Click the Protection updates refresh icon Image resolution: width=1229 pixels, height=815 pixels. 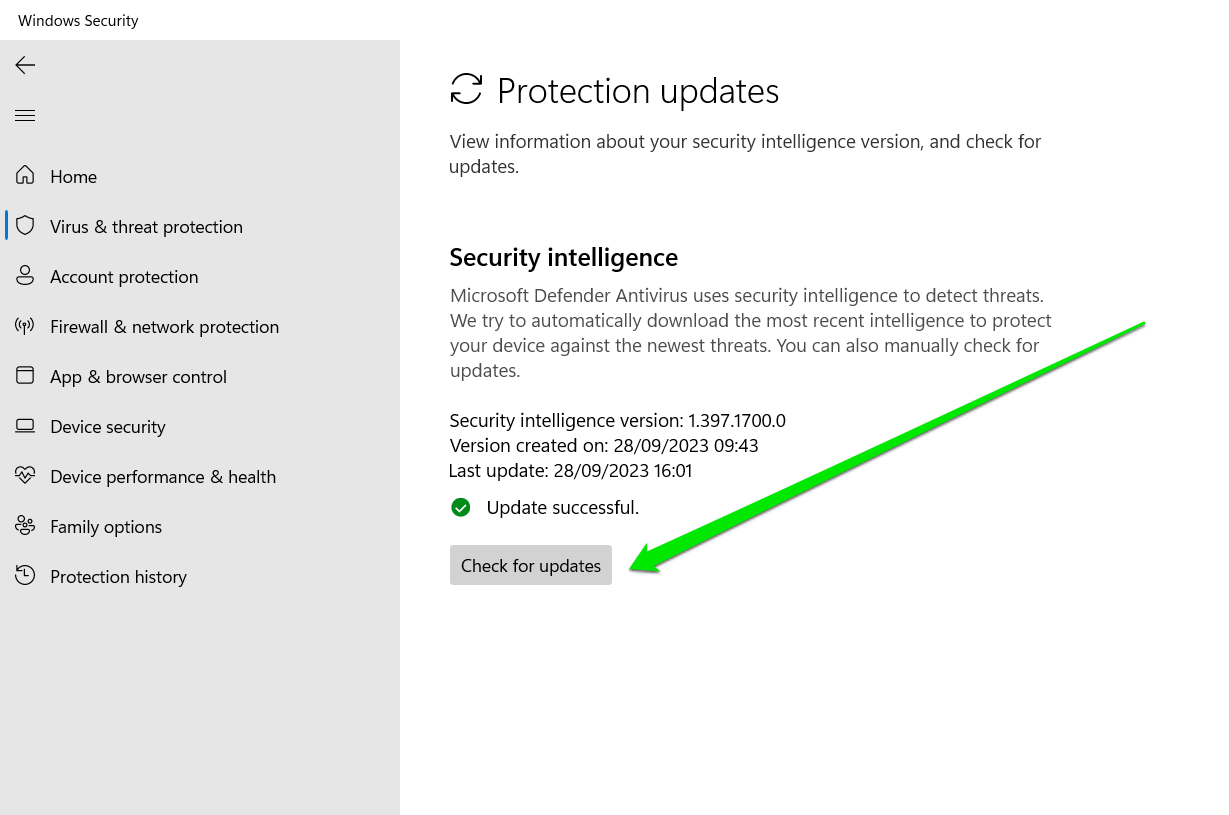(466, 89)
